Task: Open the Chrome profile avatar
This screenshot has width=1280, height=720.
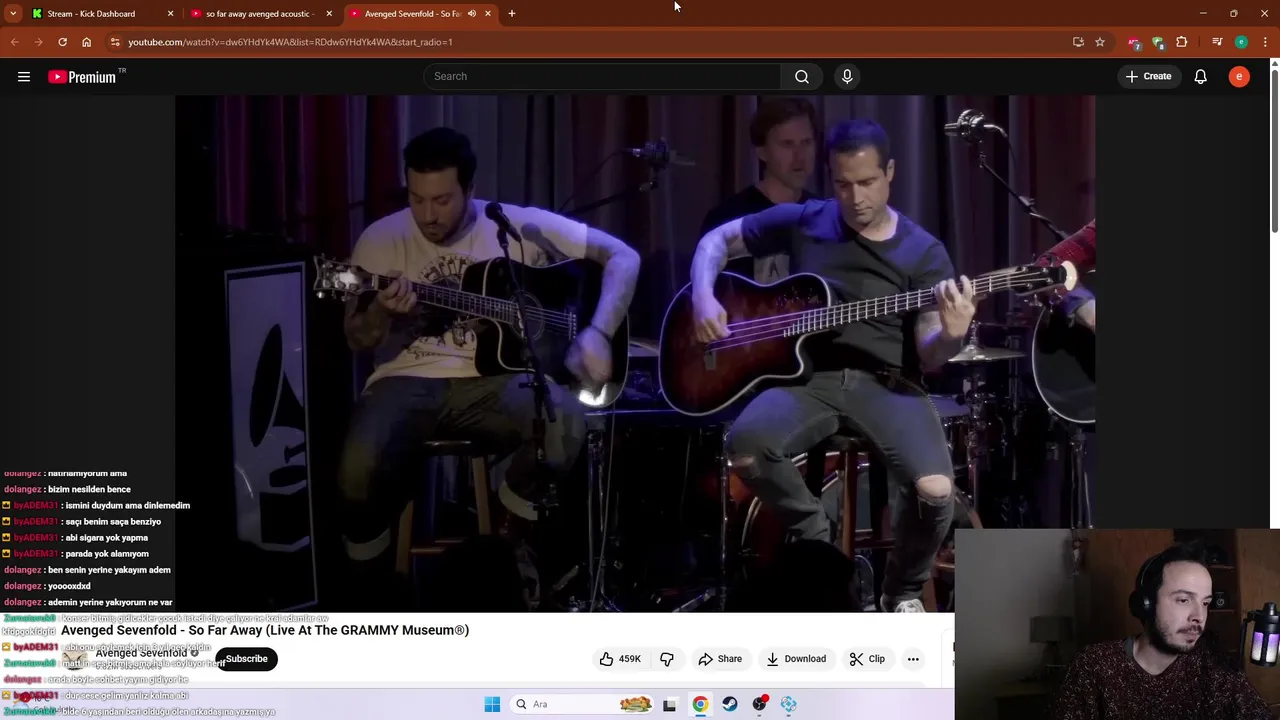Action: coord(1241,42)
